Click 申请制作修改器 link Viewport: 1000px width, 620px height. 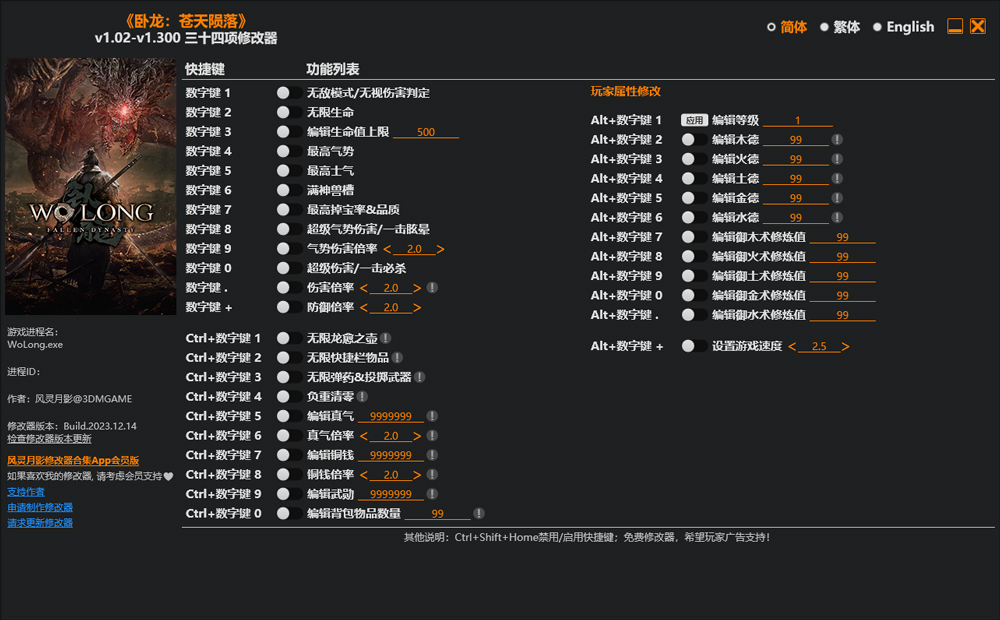40,507
